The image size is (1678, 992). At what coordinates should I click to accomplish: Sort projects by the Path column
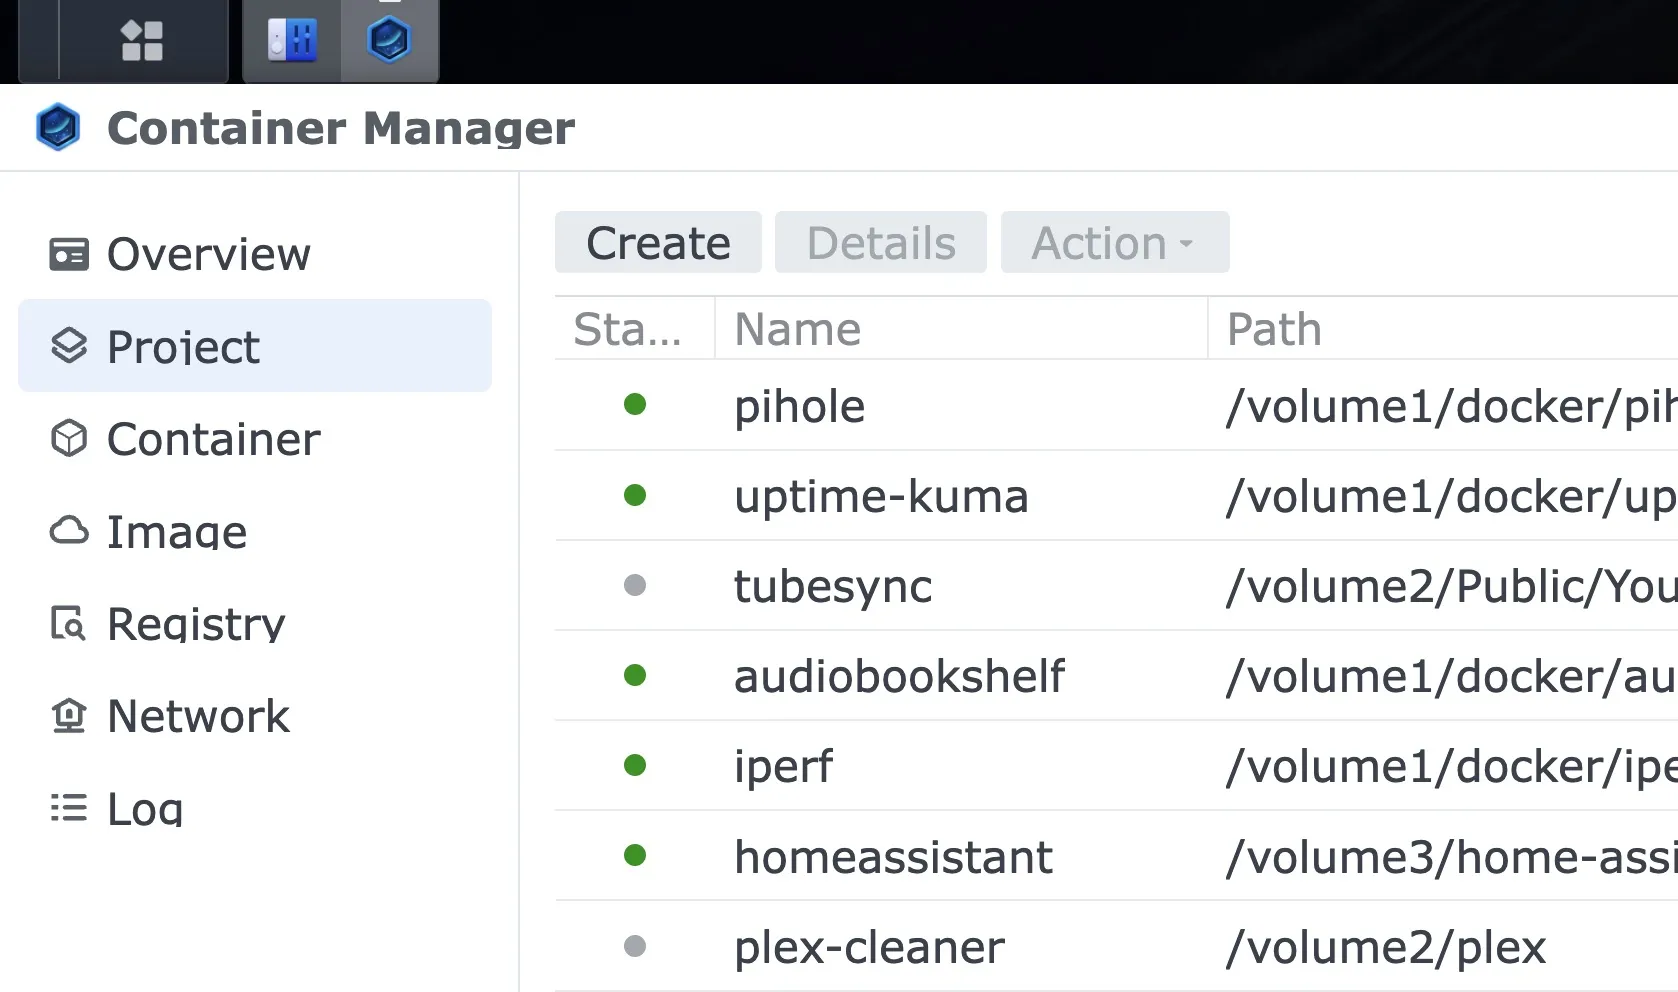(1272, 328)
